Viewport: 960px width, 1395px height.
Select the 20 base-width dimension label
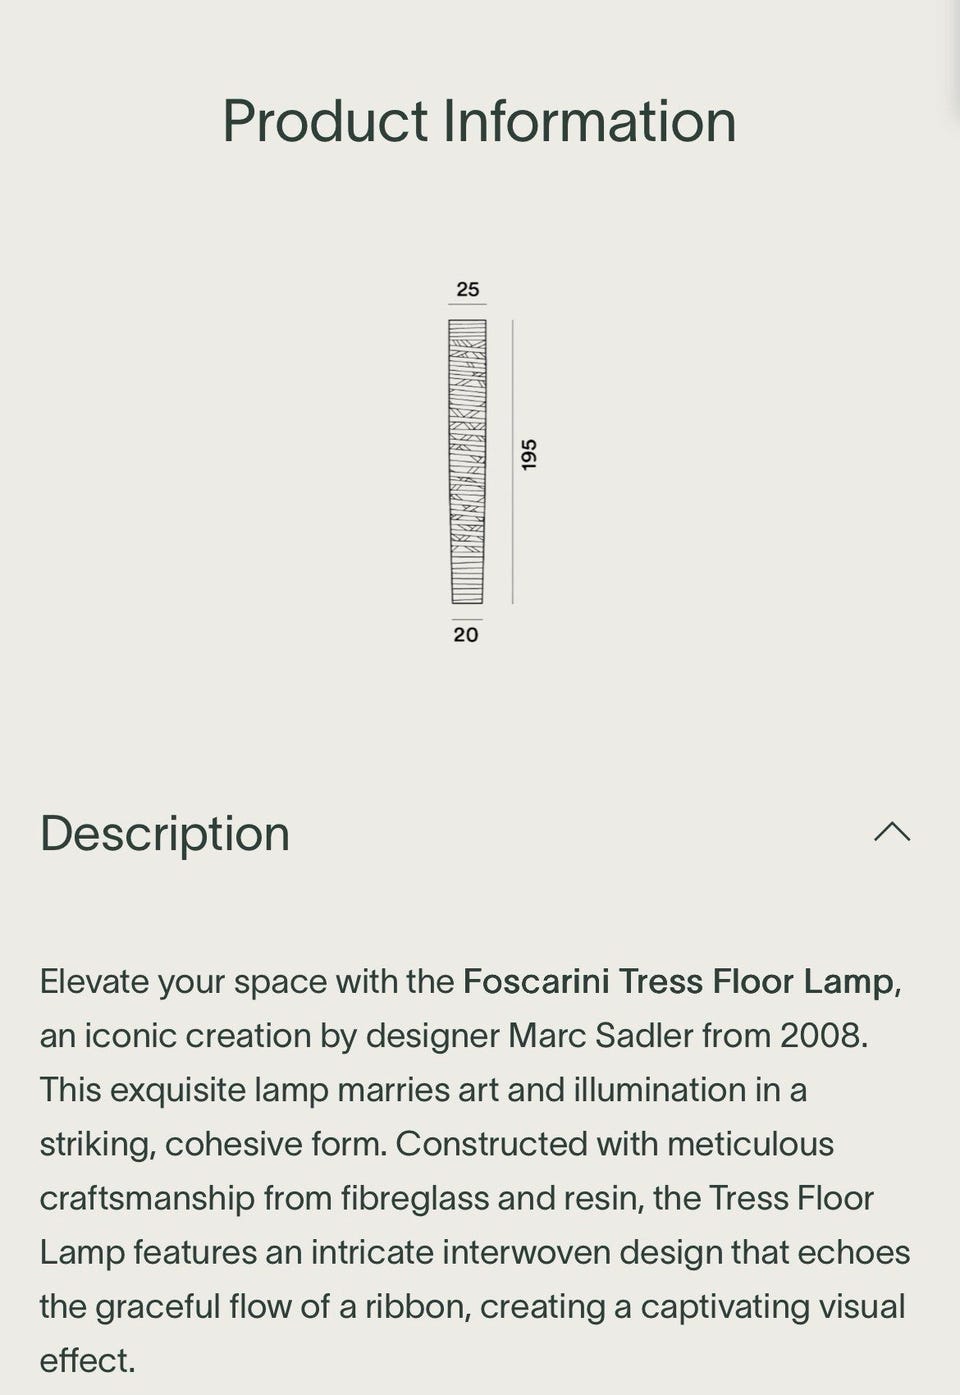[x=466, y=635]
